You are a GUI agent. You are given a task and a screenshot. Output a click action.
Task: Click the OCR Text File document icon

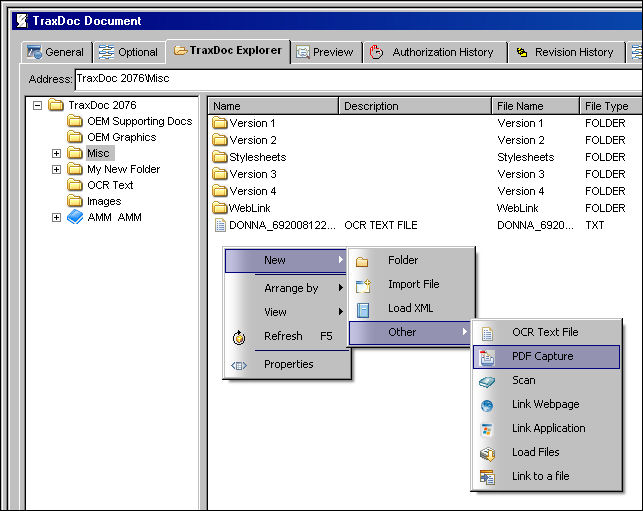487,334
